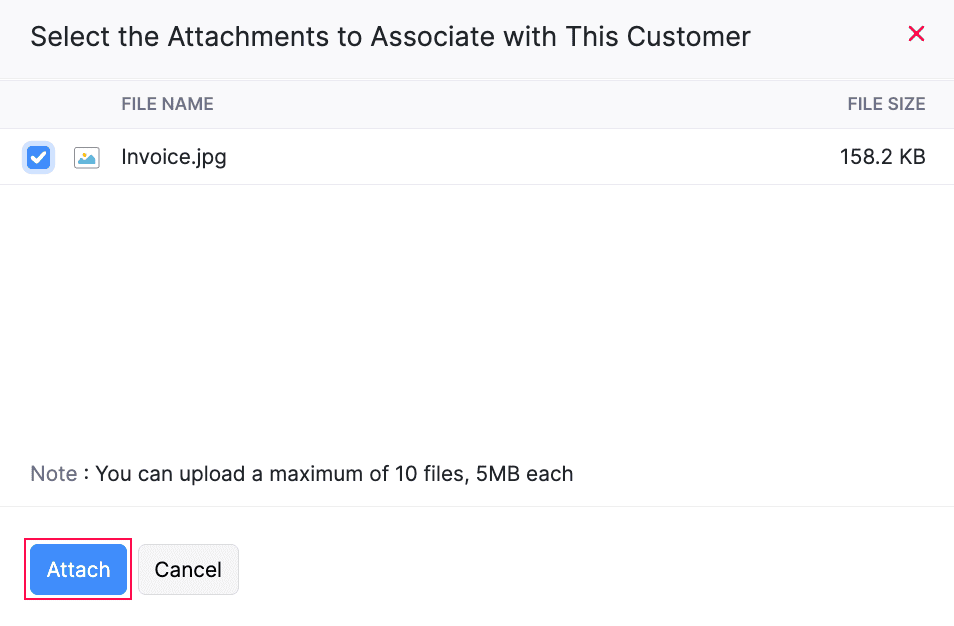Image resolution: width=954 pixels, height=626 pixels.
Task: Click the Cancel button
Action: click(x=188, y=569)
